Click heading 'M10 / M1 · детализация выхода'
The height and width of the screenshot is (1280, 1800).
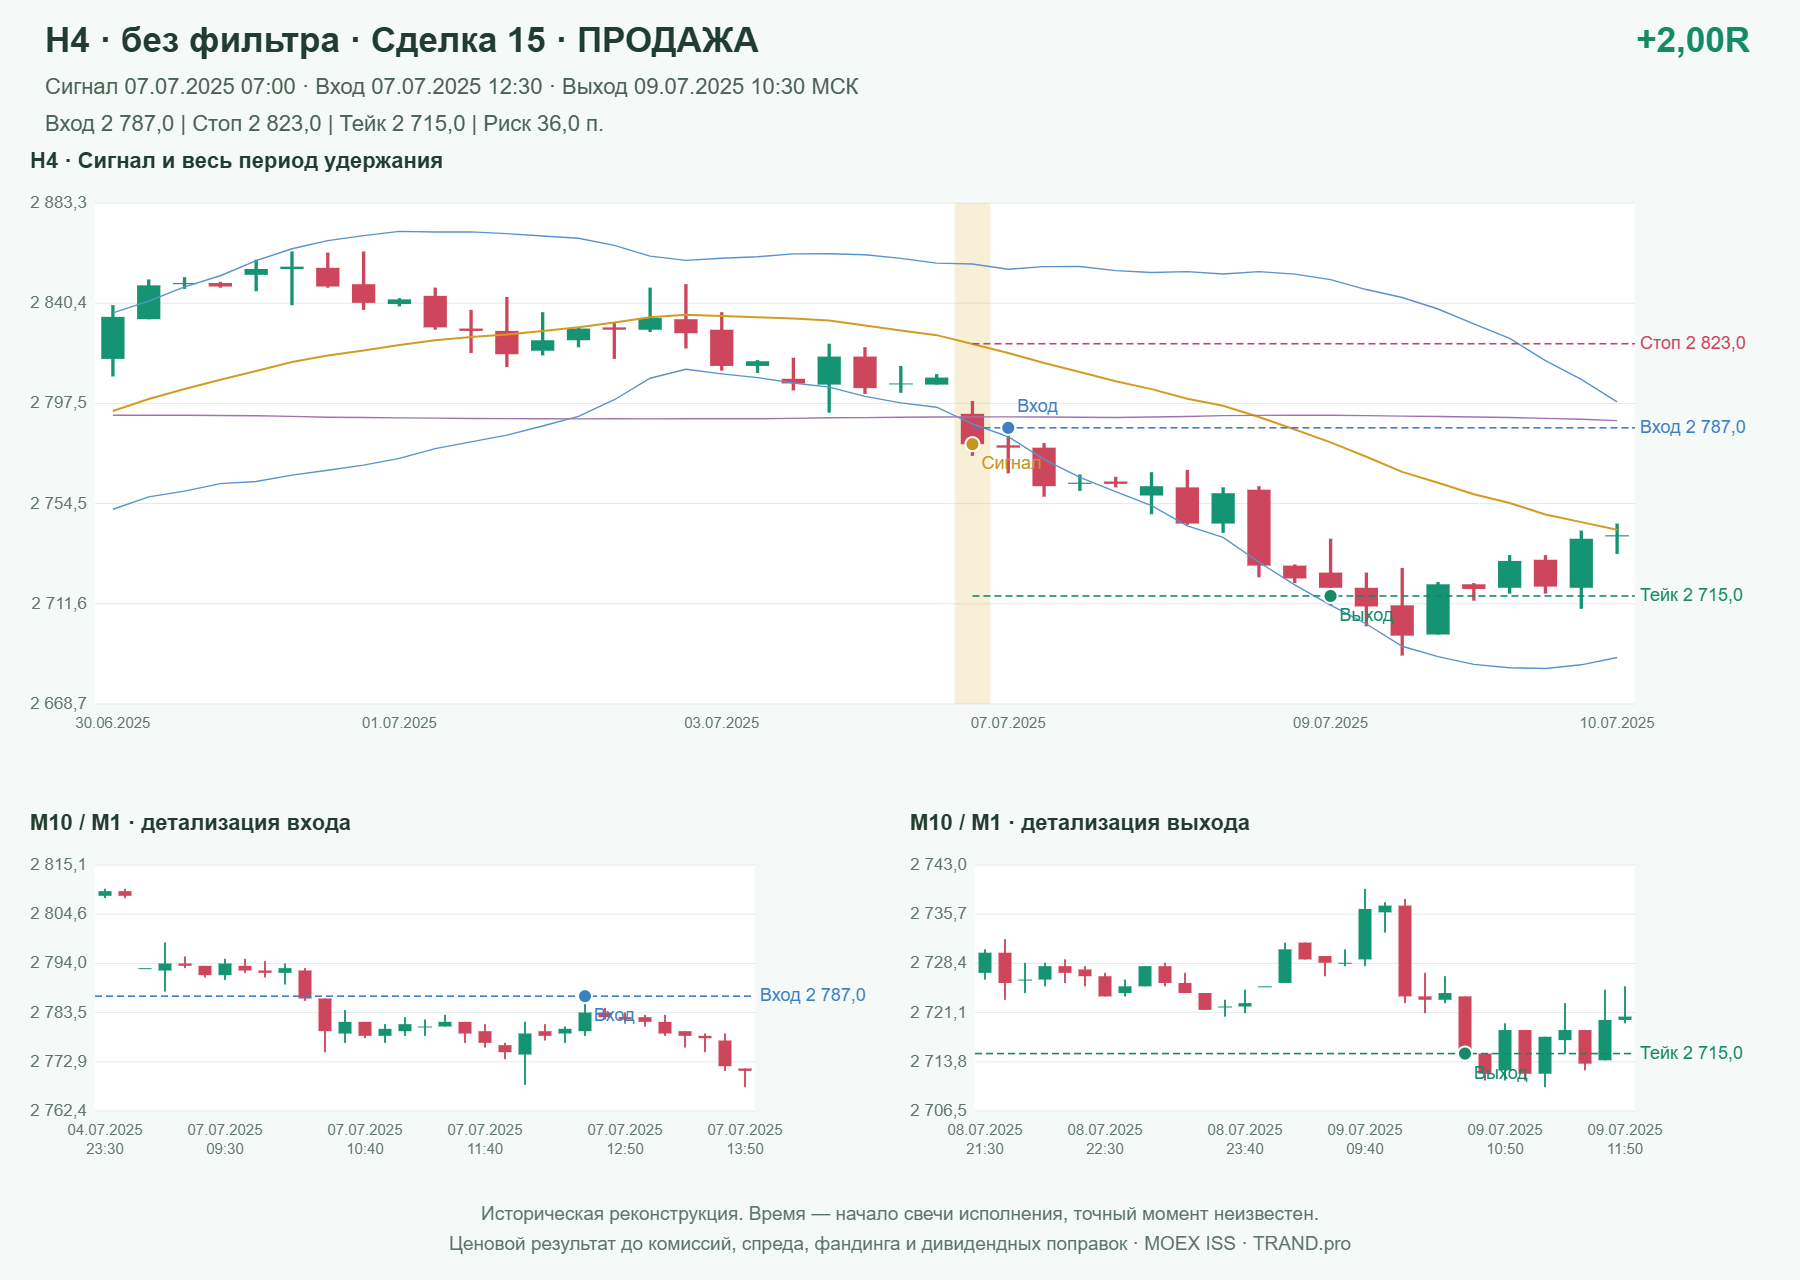click(1079, 823)
